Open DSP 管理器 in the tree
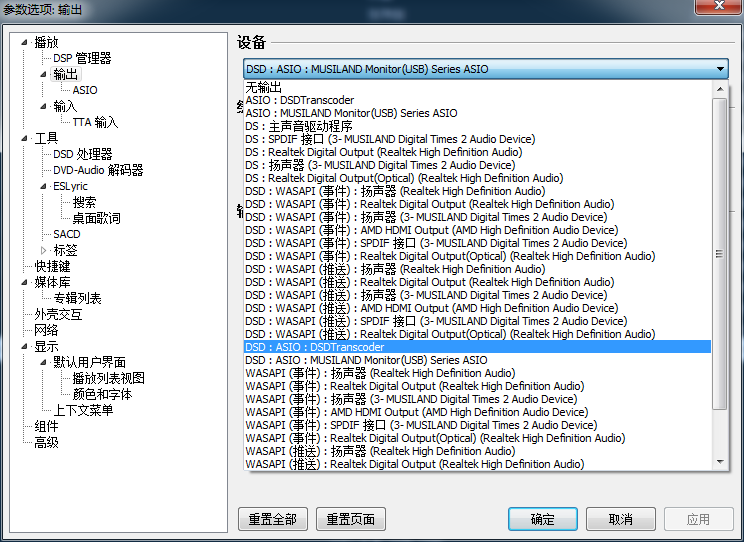This screenshot has width=744, height=542. (82, 59)
